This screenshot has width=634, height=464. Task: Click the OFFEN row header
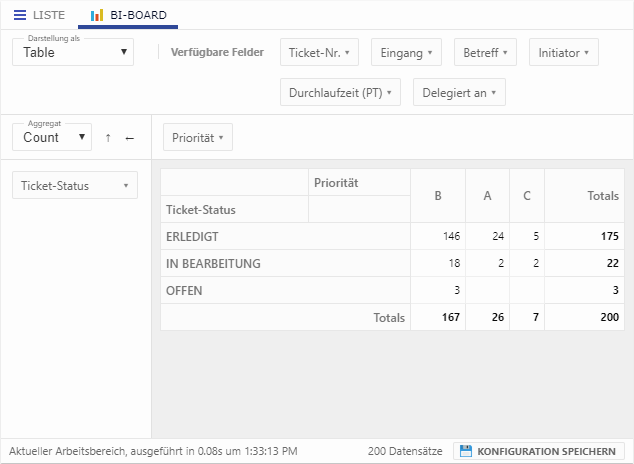point(185,291)
